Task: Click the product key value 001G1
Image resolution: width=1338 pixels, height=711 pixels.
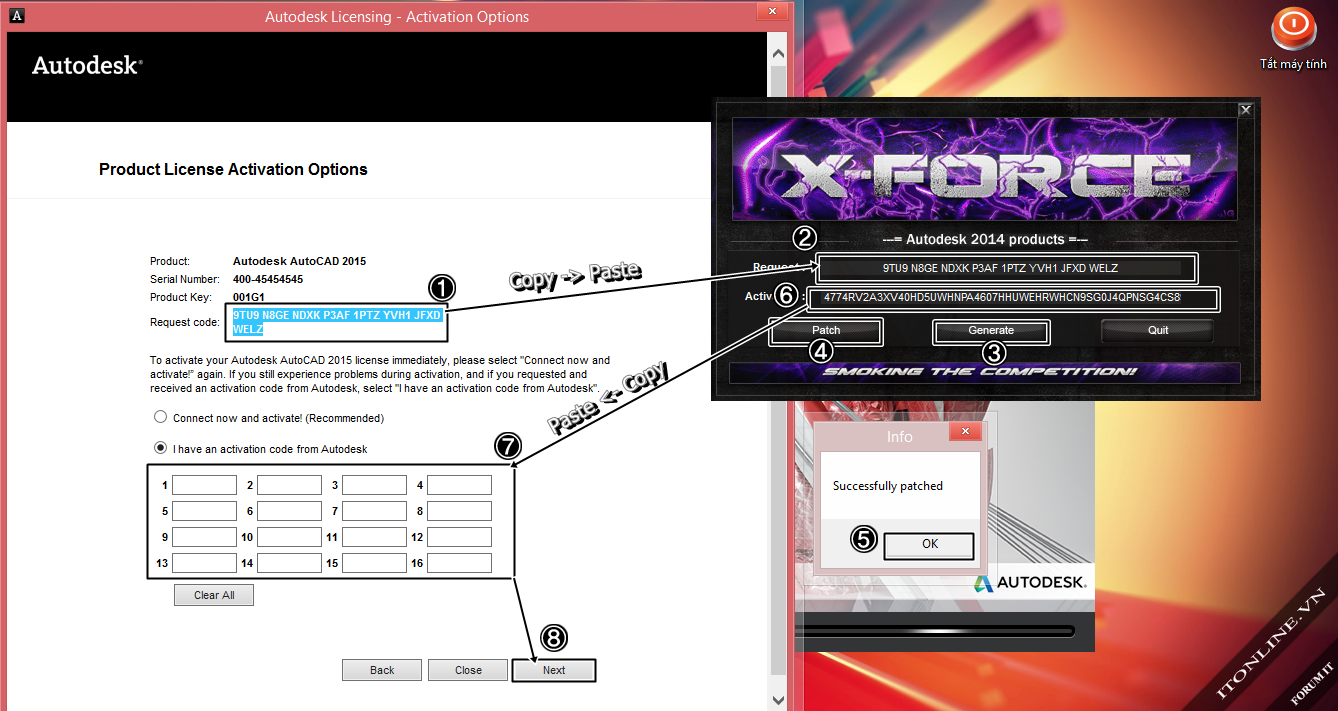Action: point(248,297)
